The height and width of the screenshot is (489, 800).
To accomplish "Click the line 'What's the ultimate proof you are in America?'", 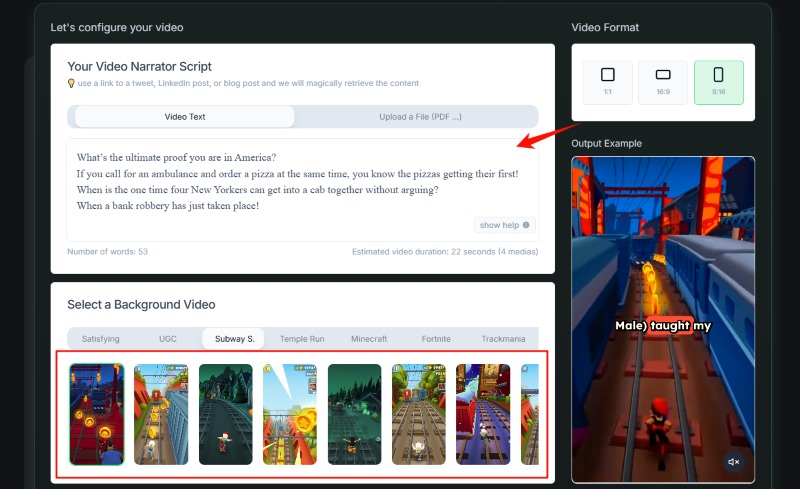I will (177, 157).
